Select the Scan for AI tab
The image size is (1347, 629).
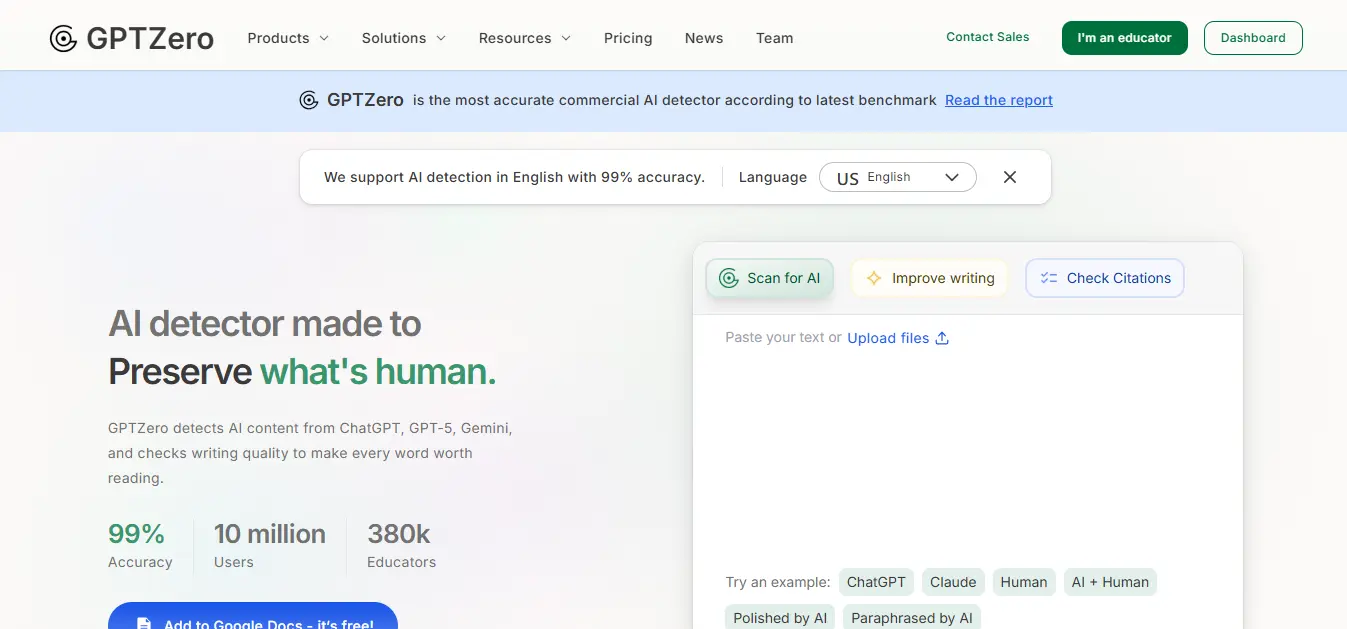770,278
